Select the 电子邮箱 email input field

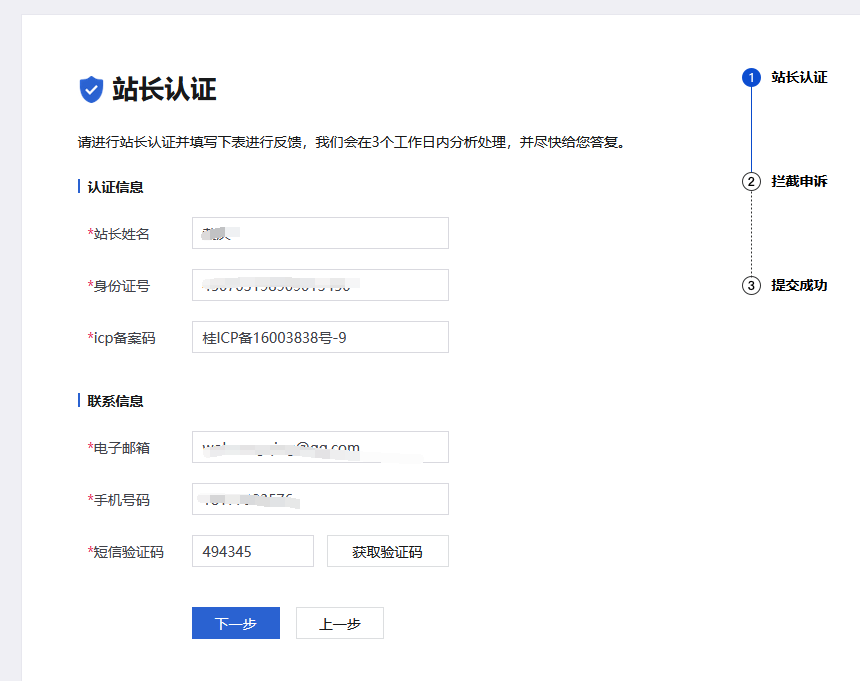coord(320,447)
